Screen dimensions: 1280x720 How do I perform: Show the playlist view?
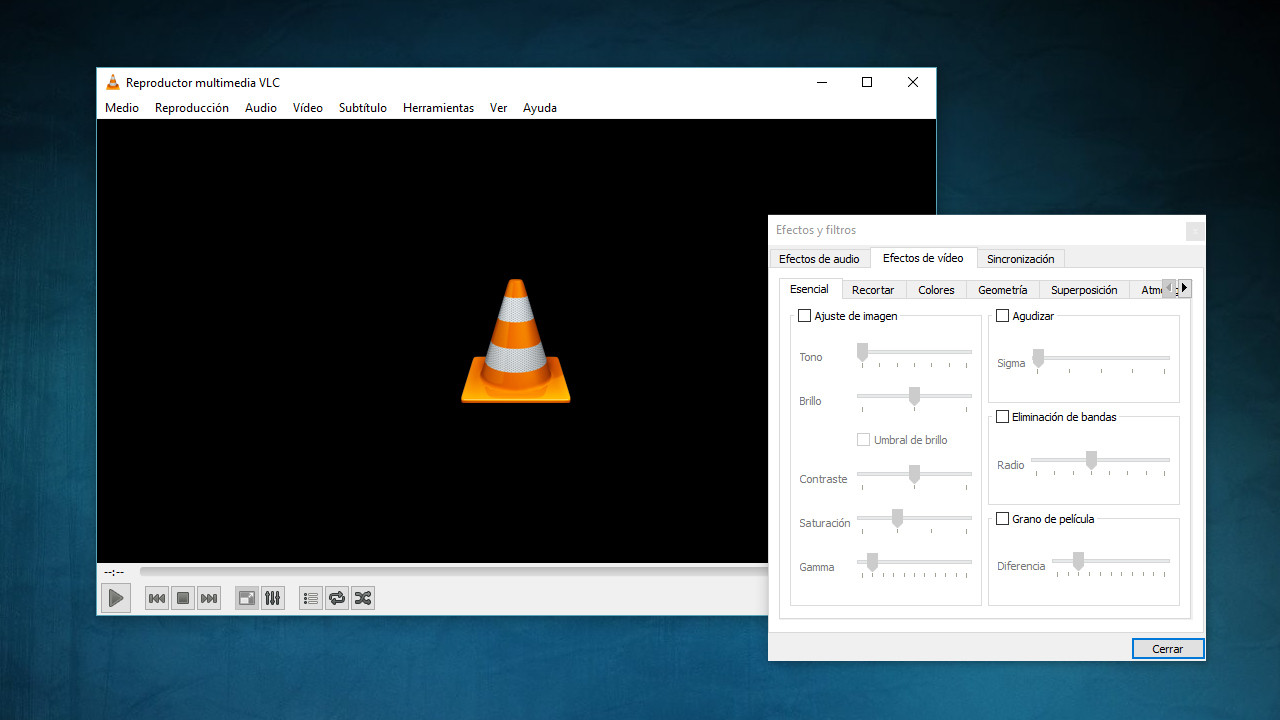pyautogui.click(x=310, y=597)
